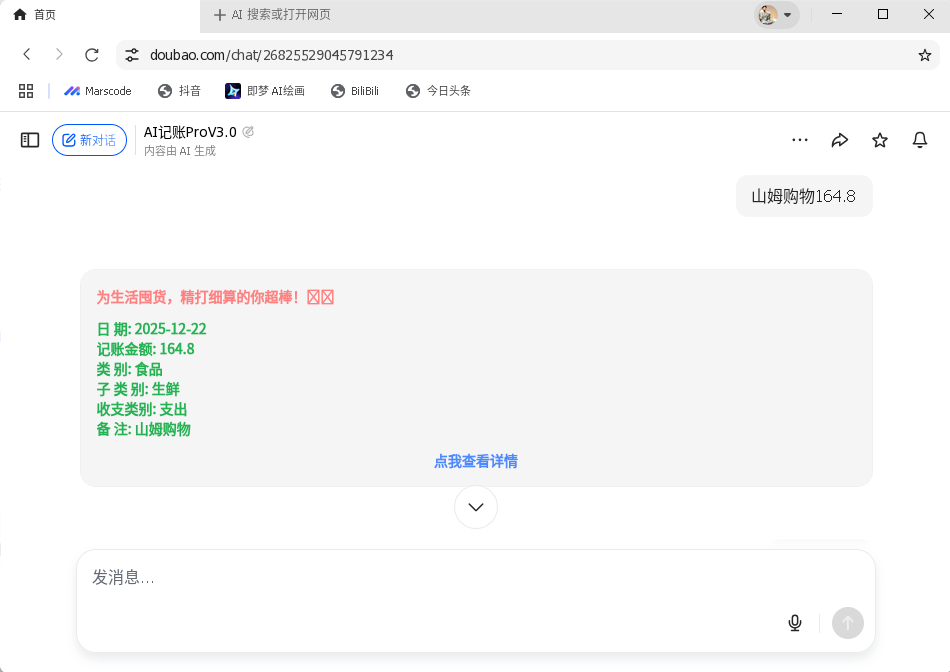Send the message with the arrow button
This screenshot has height=672, width=950.
(848, 623)
